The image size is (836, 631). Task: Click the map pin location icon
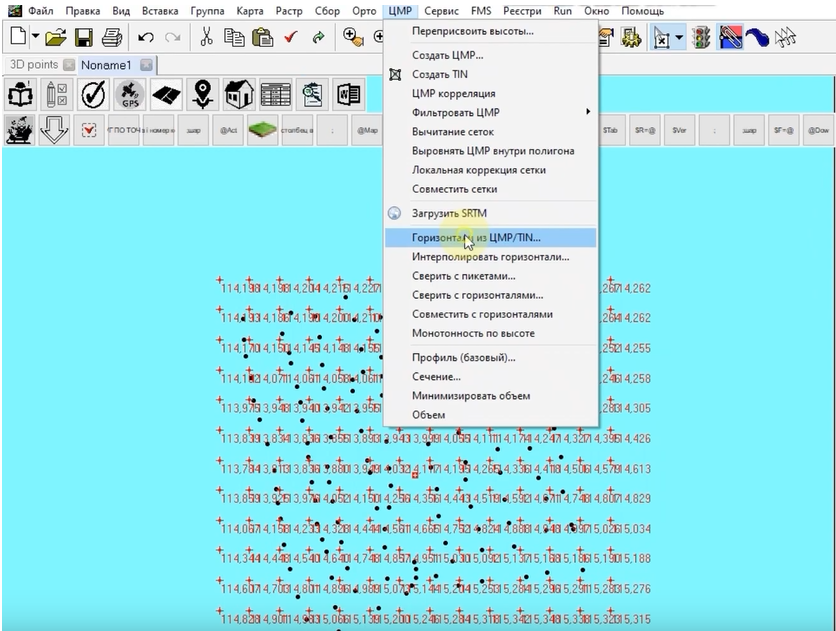coord(204,94)
